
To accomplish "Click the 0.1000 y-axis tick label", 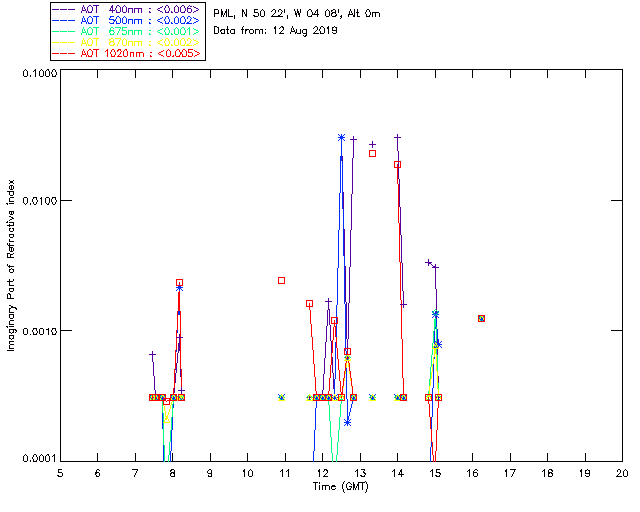I will click(x=36, y=74).
